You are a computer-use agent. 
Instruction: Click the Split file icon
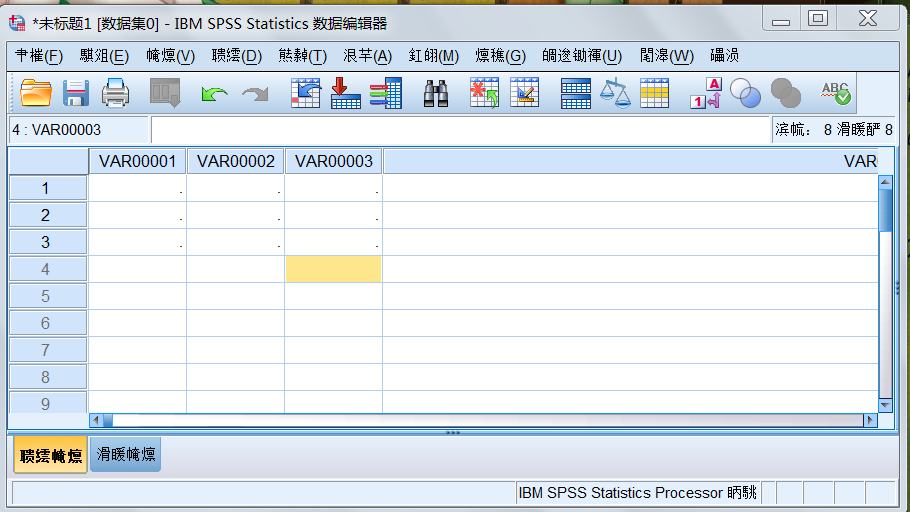click(x=576, y=93)
